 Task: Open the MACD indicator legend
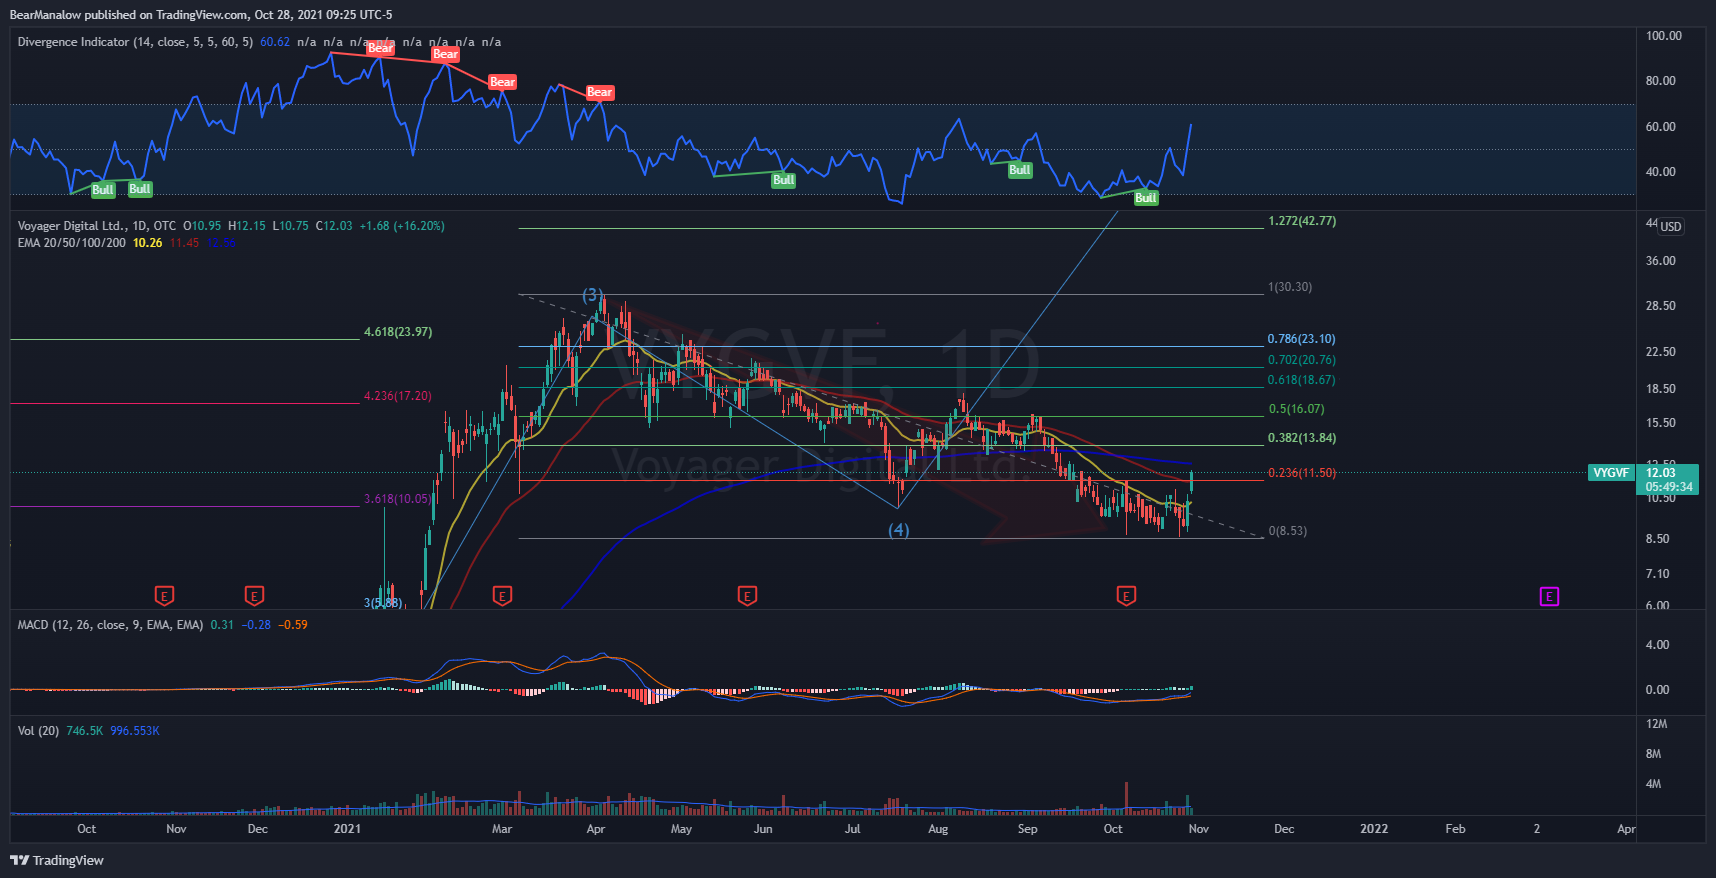point(110,625)
